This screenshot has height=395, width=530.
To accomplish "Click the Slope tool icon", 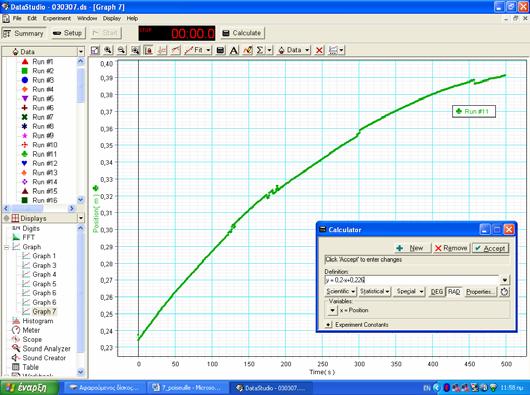I will 176,50.
